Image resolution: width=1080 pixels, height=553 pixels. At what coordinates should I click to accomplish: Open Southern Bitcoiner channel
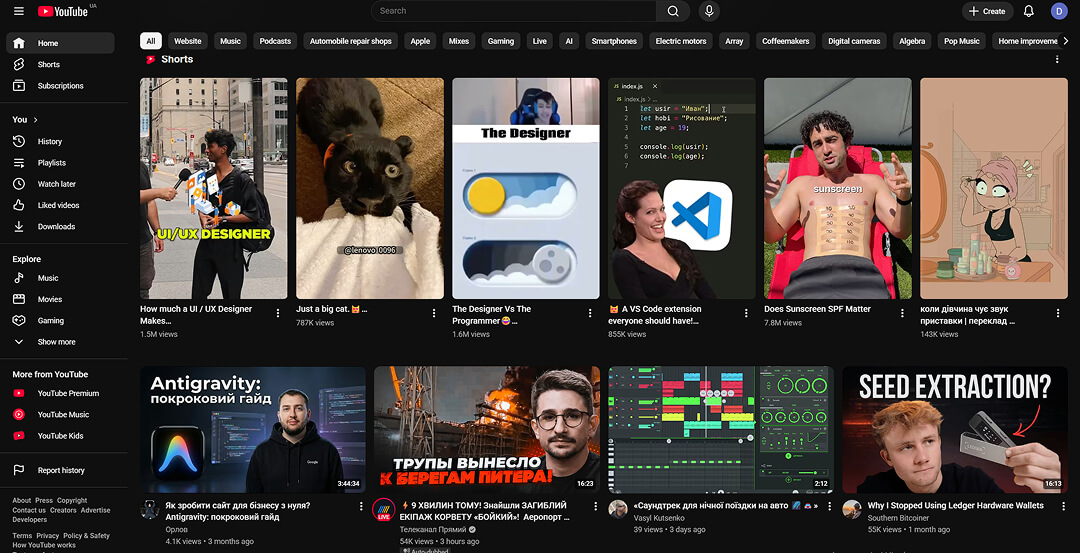pyautogui.click(x=898, y=518)
